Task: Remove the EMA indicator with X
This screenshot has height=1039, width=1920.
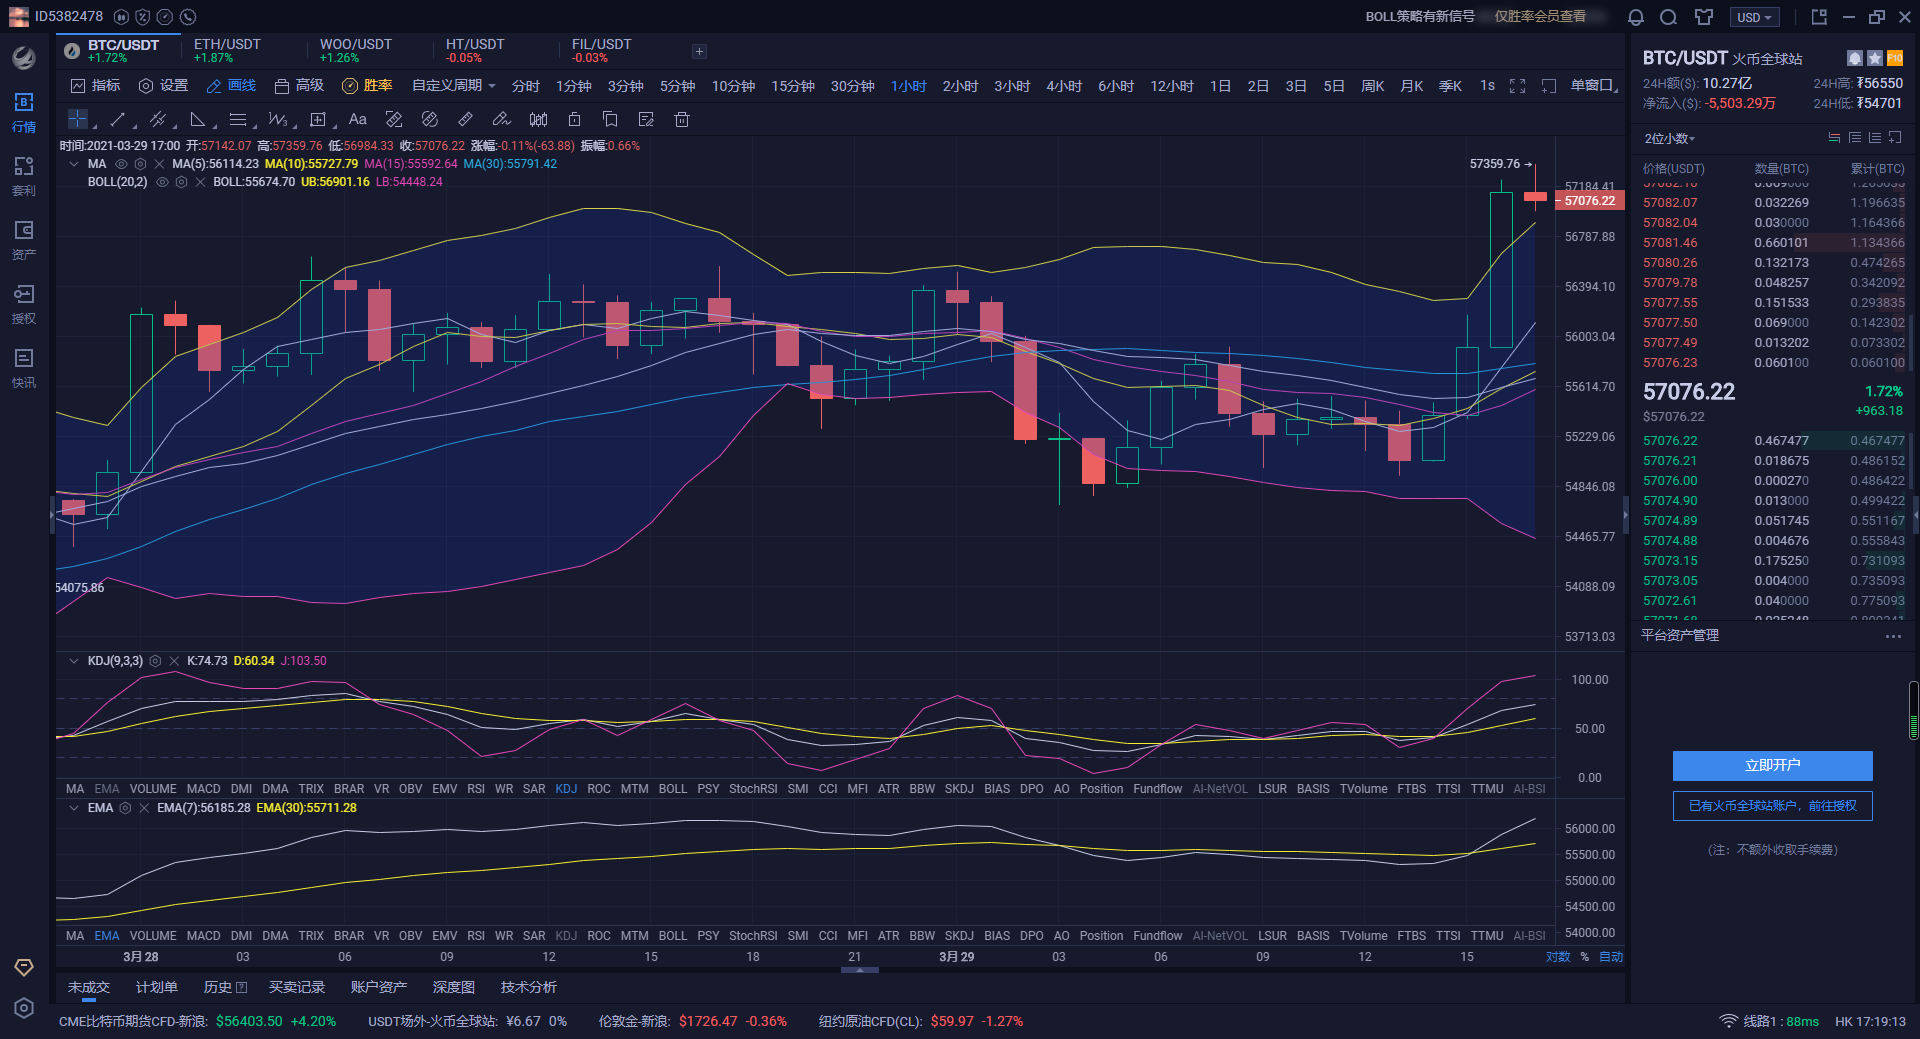Action: coord(144,808)
